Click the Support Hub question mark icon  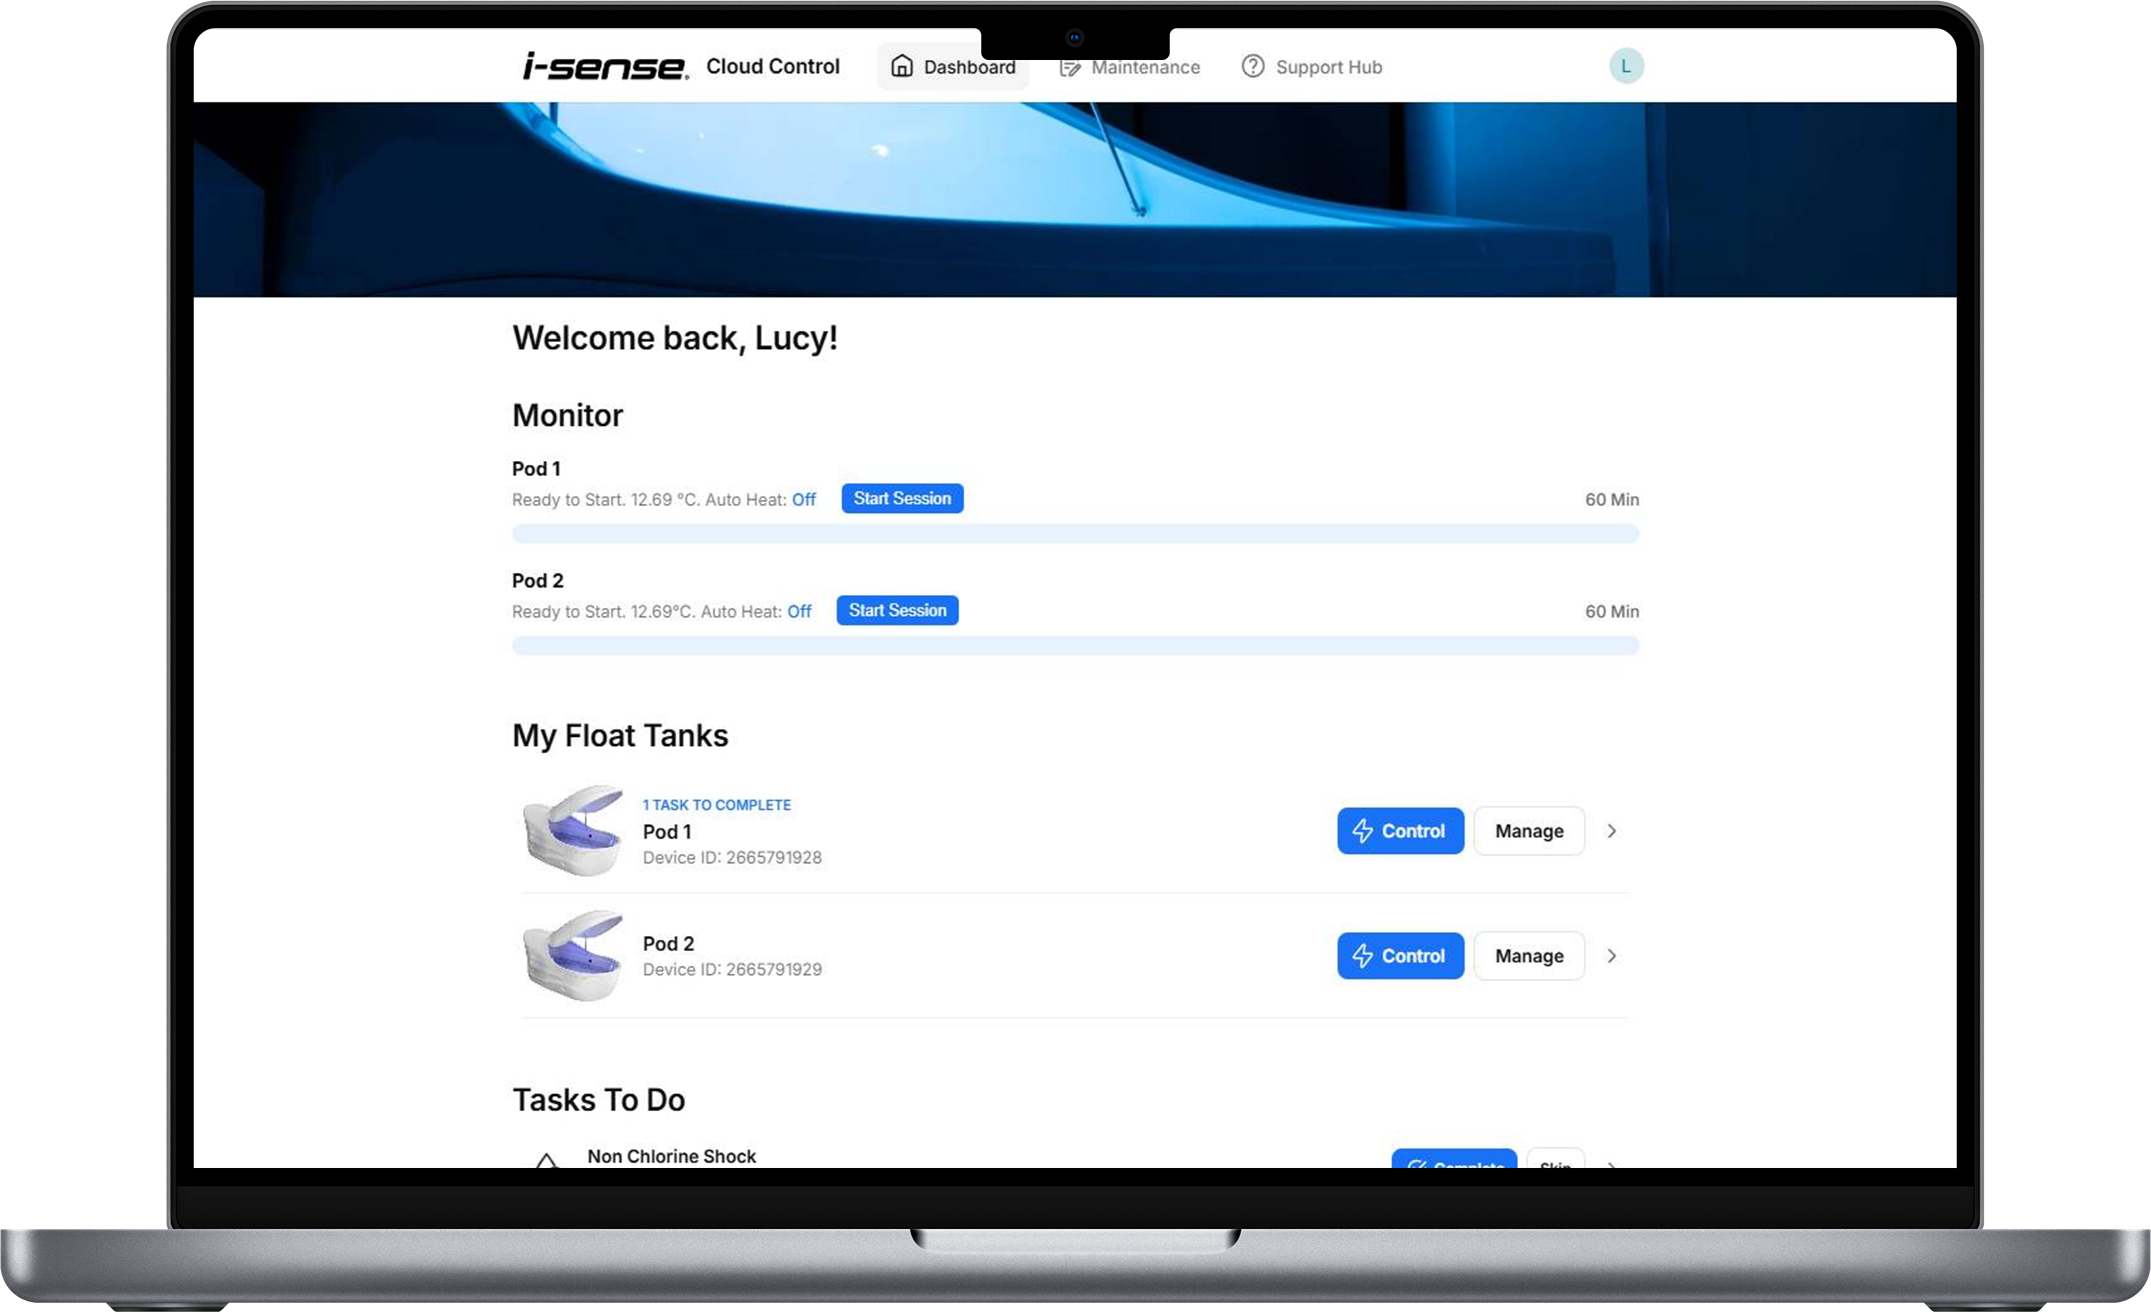[x=1252, y=66]
